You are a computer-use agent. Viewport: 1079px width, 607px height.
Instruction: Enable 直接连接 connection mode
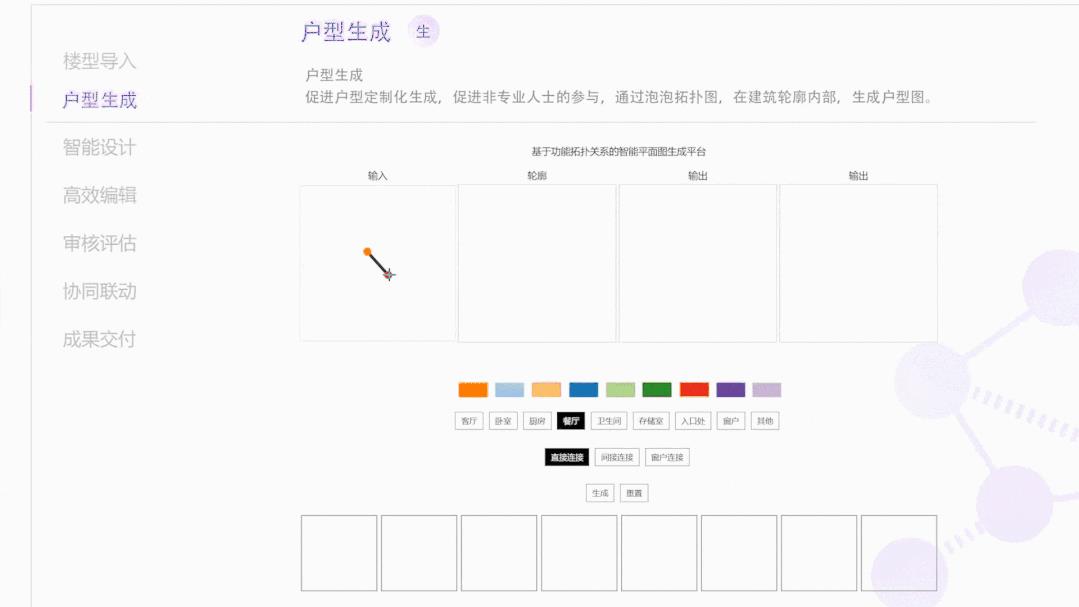click(x=567, y=457)
